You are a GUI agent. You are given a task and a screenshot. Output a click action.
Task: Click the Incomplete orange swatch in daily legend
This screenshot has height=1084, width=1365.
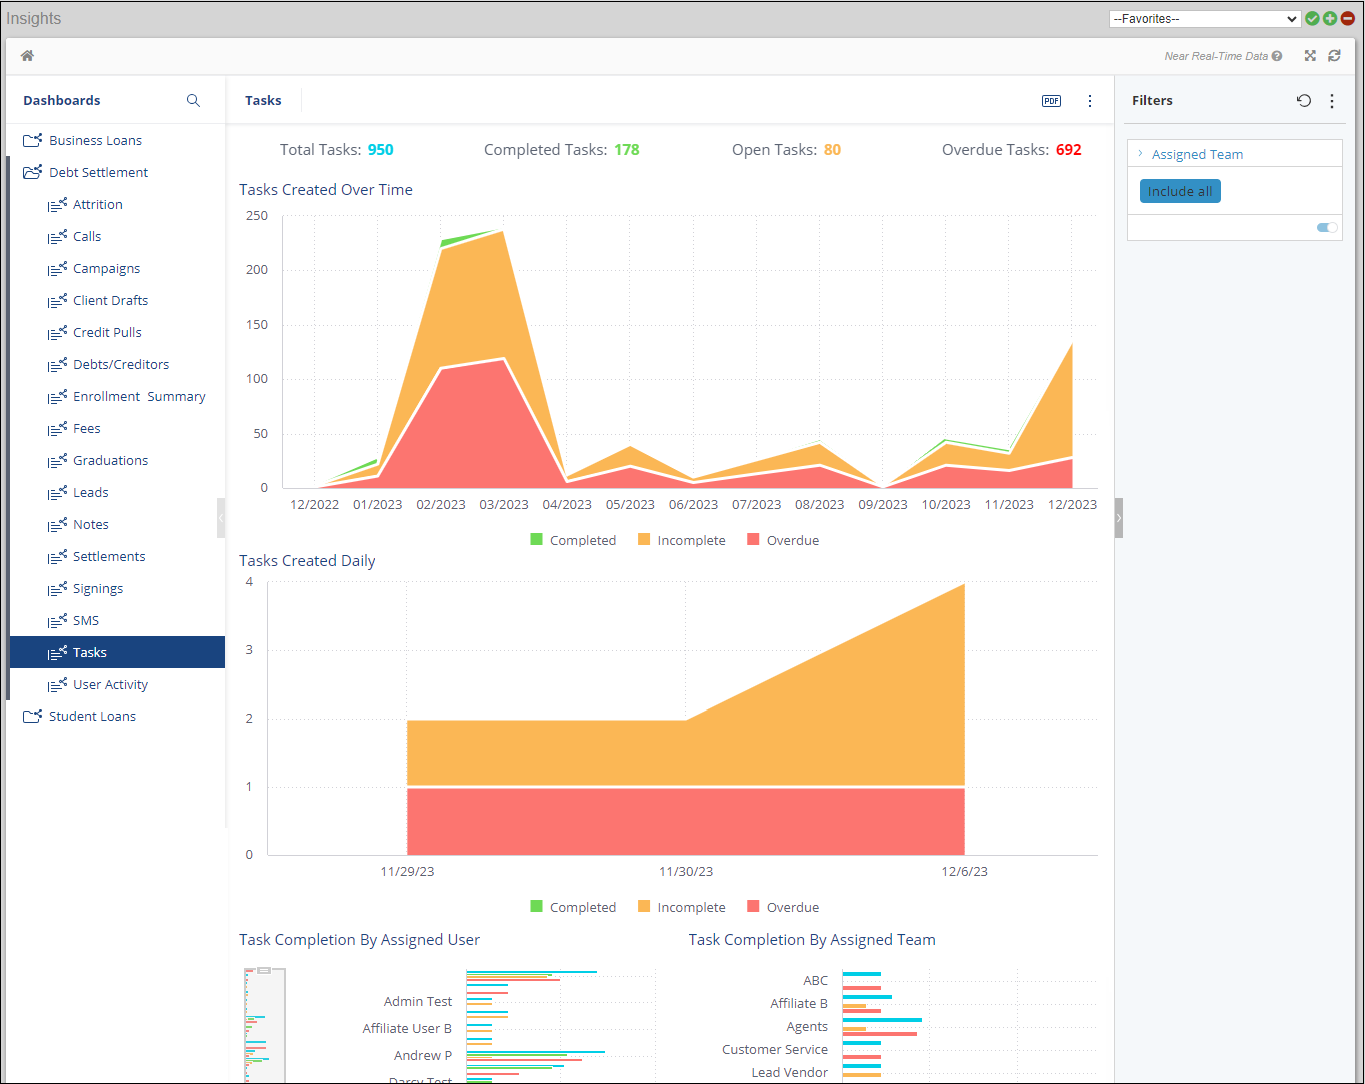644,907
